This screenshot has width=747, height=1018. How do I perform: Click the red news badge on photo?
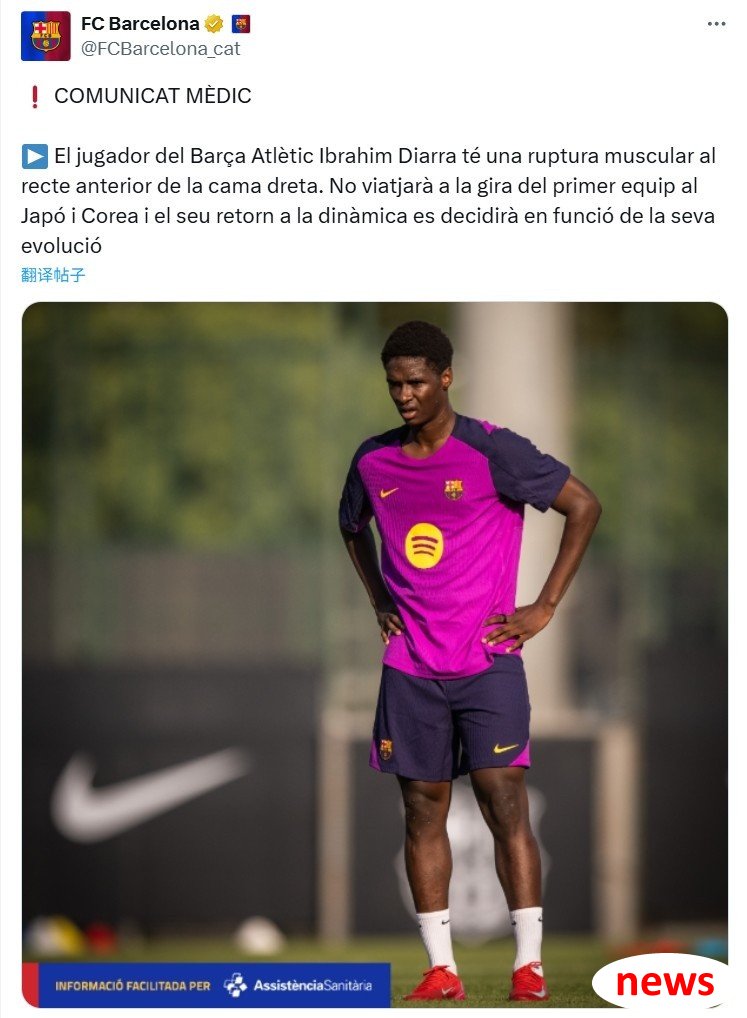click(663, 982)
